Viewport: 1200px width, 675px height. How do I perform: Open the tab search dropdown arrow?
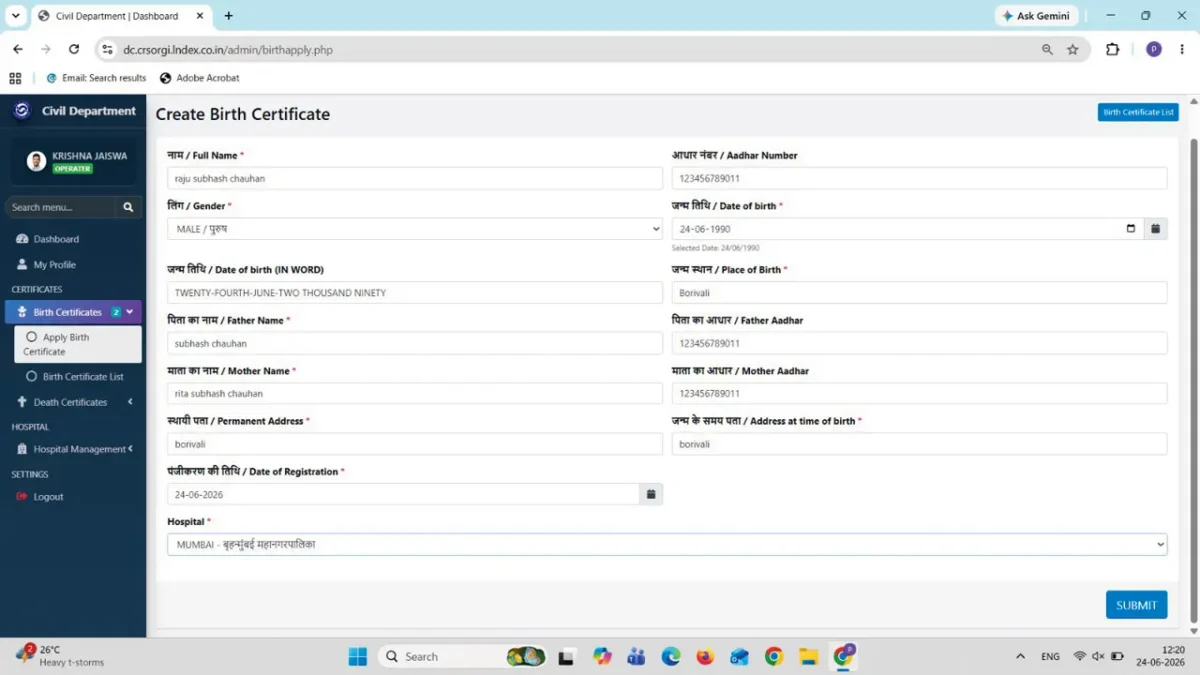14,16
